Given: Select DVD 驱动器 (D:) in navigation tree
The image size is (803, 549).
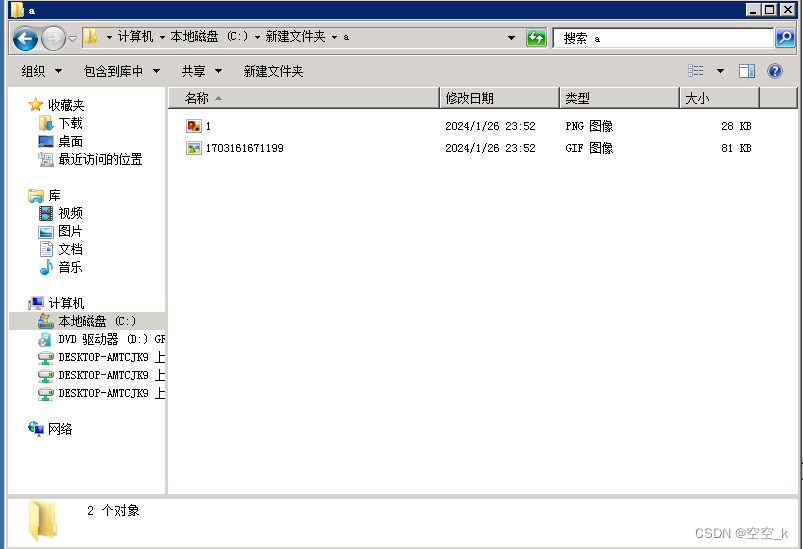Looking at the screenshot, I should click(112, 339).
